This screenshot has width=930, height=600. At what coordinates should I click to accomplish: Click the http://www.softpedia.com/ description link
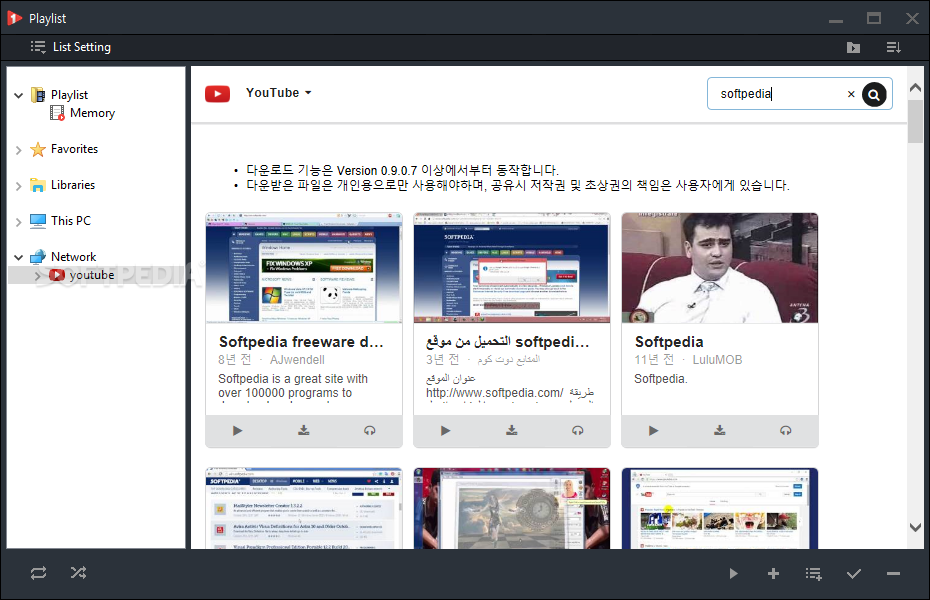click(494, 392)
